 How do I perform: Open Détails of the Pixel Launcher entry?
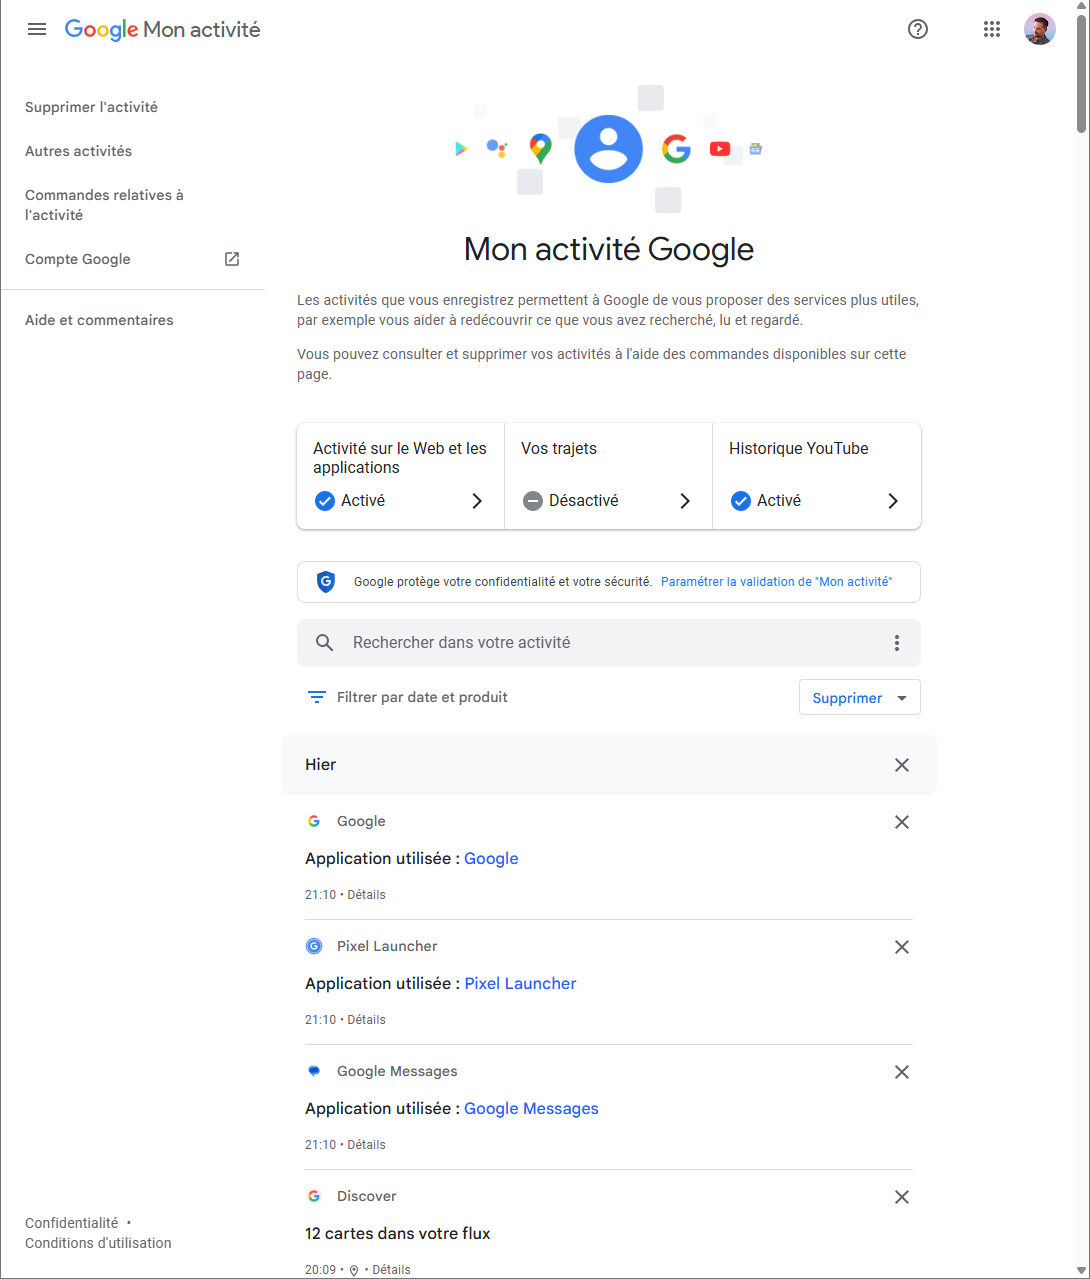pyautogui.click(x=366, y=1020)
